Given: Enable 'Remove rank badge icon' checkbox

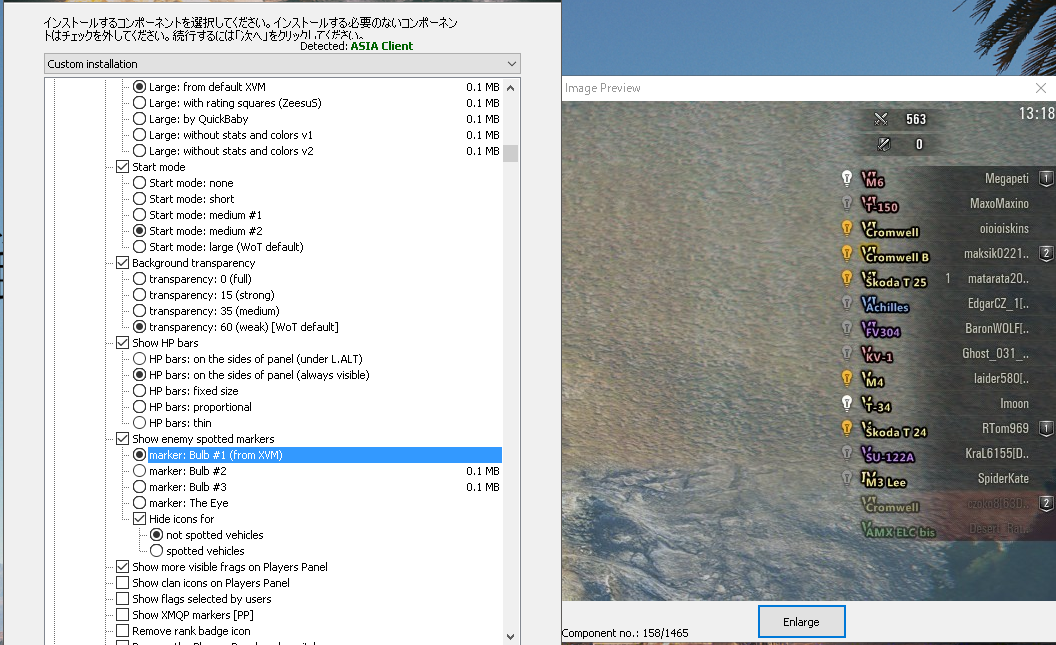Looking at the screenshot, I should pos(123,631).
